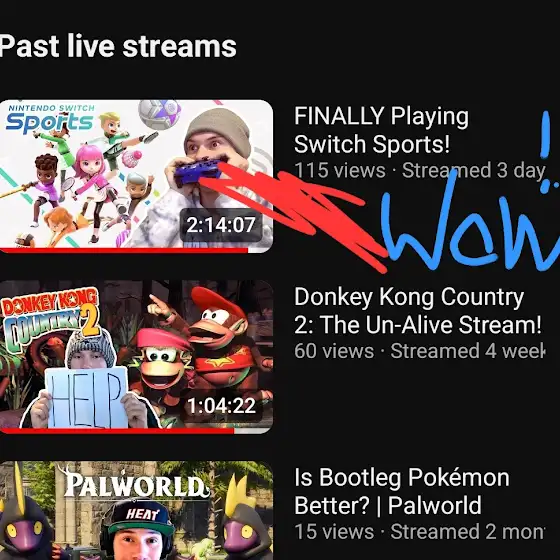Open the Donkey Kong Country 2 thumbnail
560x560 pixels.
coord(136,357)
